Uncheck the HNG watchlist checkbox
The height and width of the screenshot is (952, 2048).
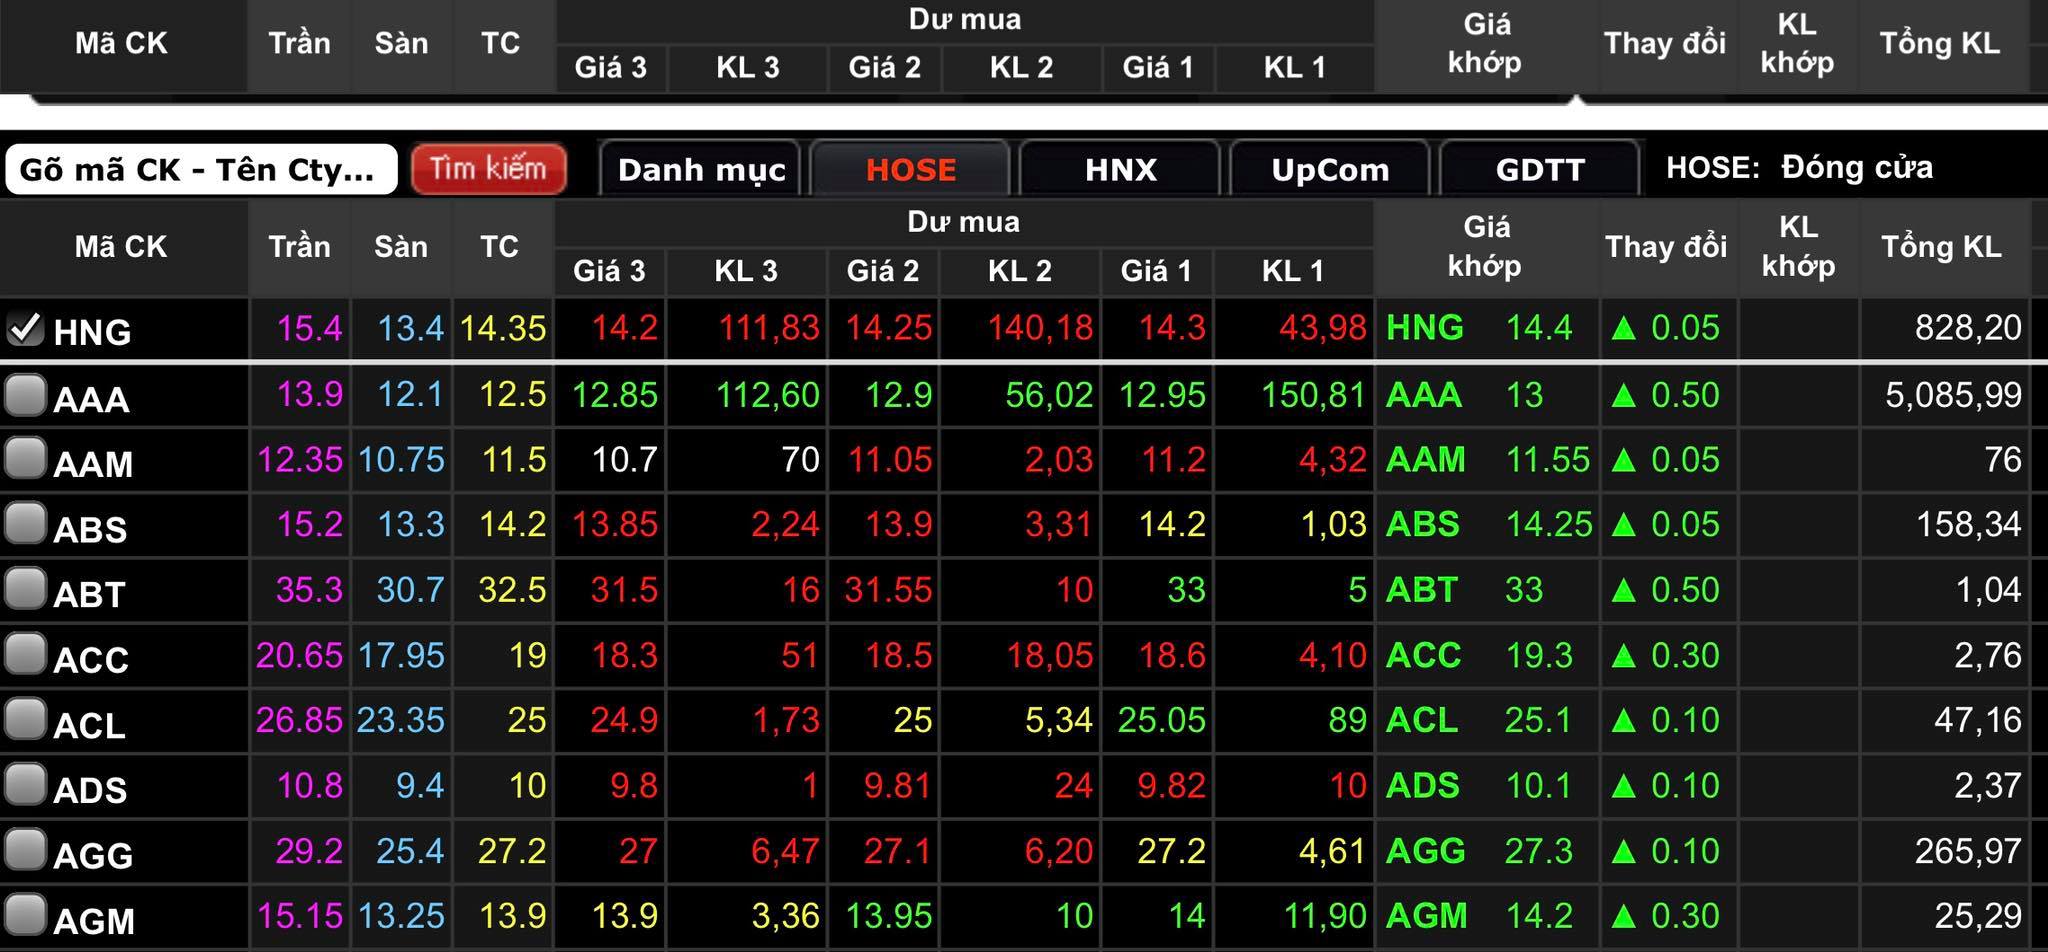point(25,328)
